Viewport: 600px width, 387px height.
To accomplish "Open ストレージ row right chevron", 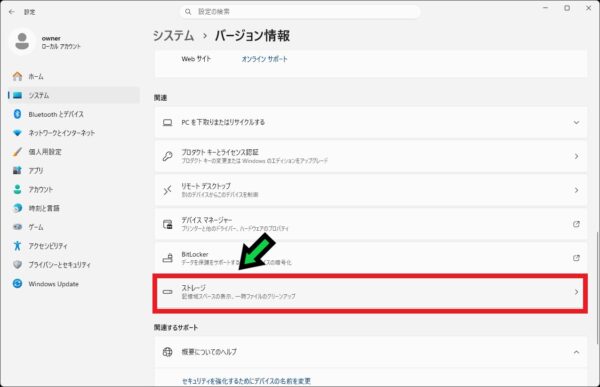I will (x=576, y=292).
